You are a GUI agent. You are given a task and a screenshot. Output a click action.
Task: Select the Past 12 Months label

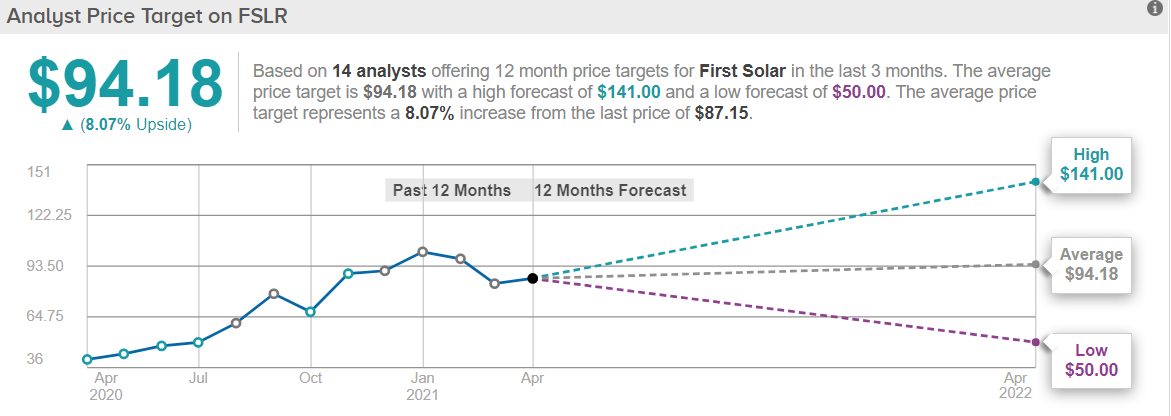point(451,190)
